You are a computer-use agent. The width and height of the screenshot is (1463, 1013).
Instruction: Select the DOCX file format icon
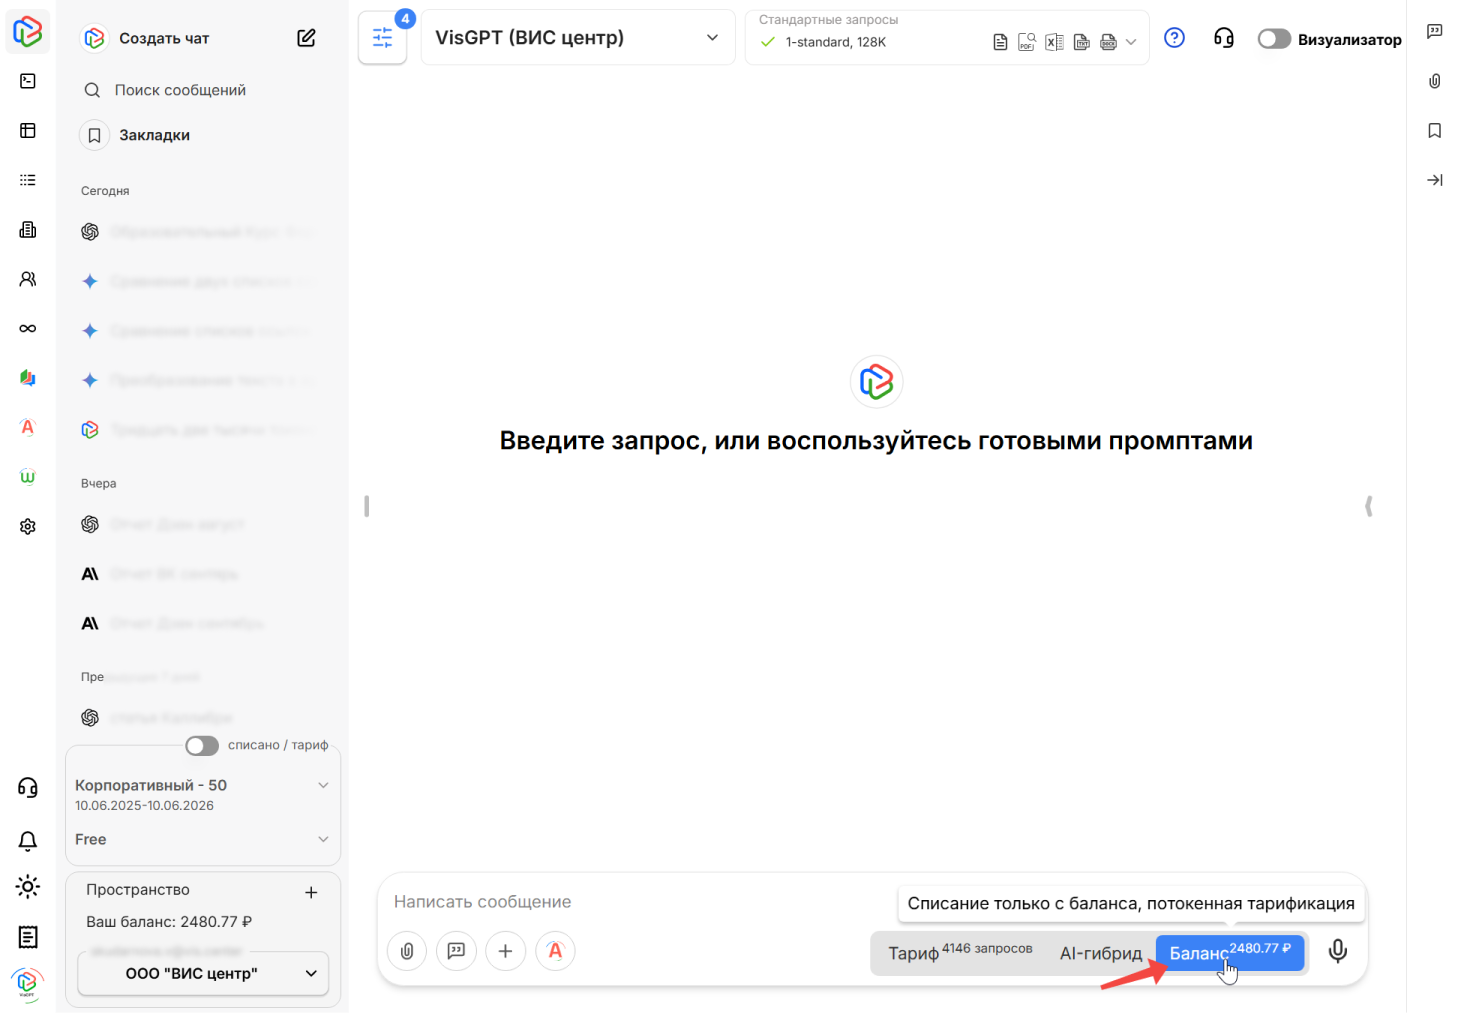coord(1108,42)
